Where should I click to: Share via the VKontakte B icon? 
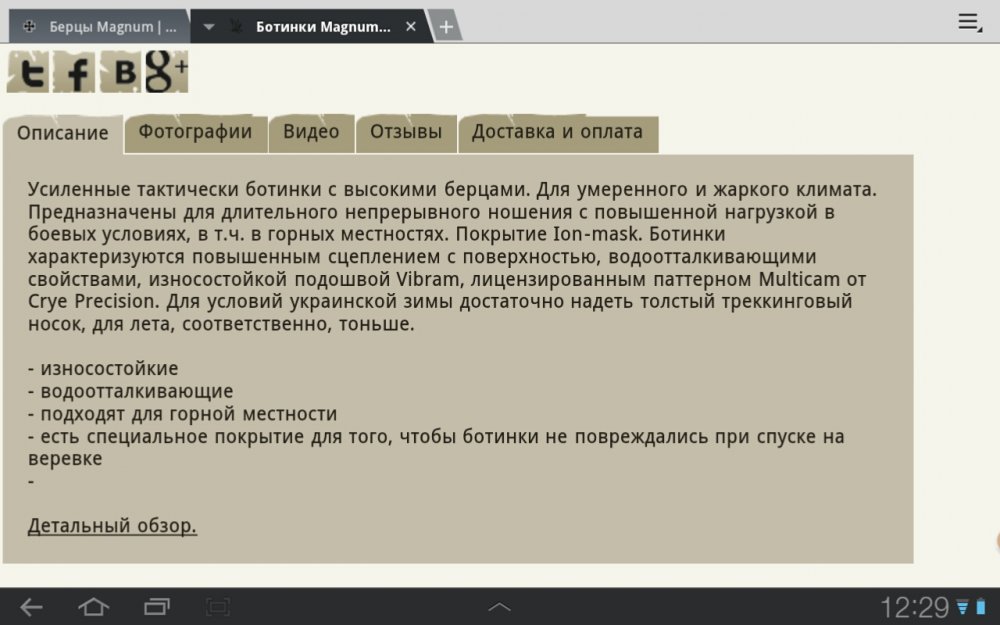[x=121, y=72]
